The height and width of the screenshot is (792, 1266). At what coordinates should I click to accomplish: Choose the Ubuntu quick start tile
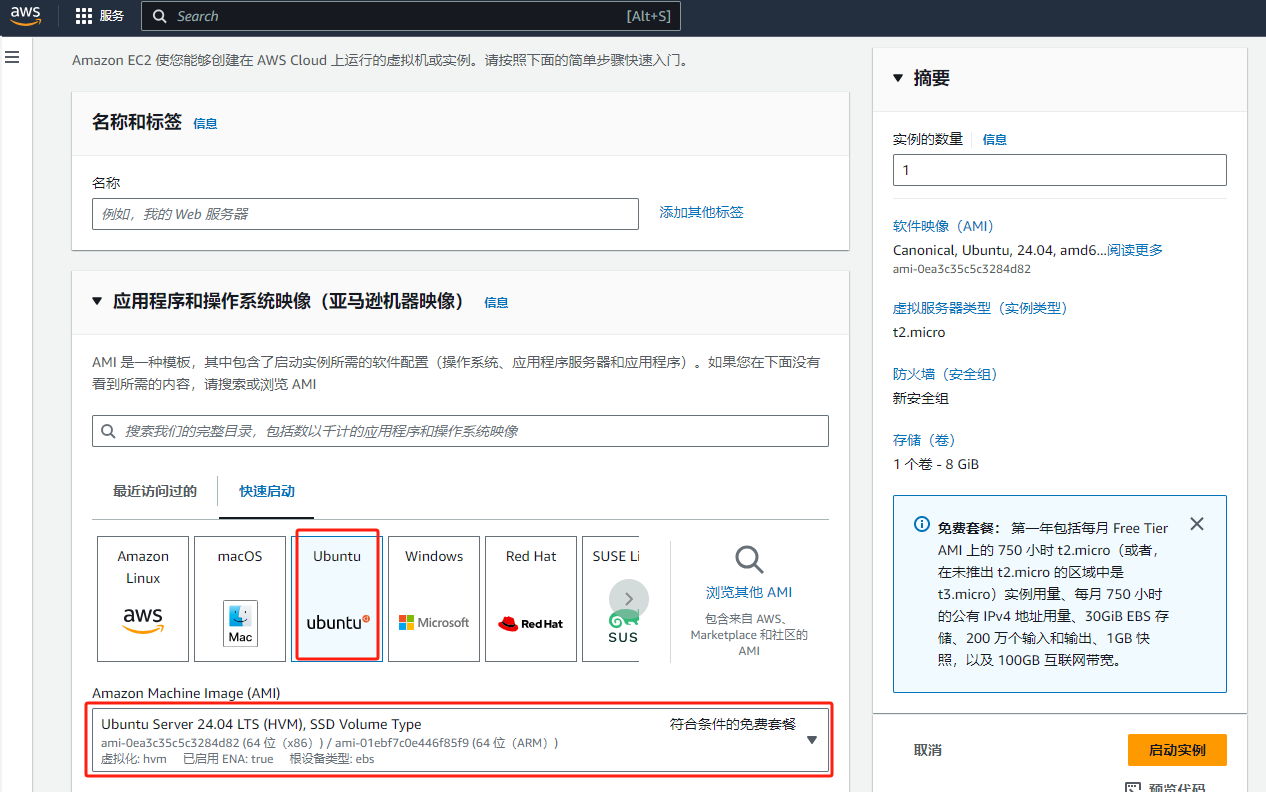coord(337,598)
